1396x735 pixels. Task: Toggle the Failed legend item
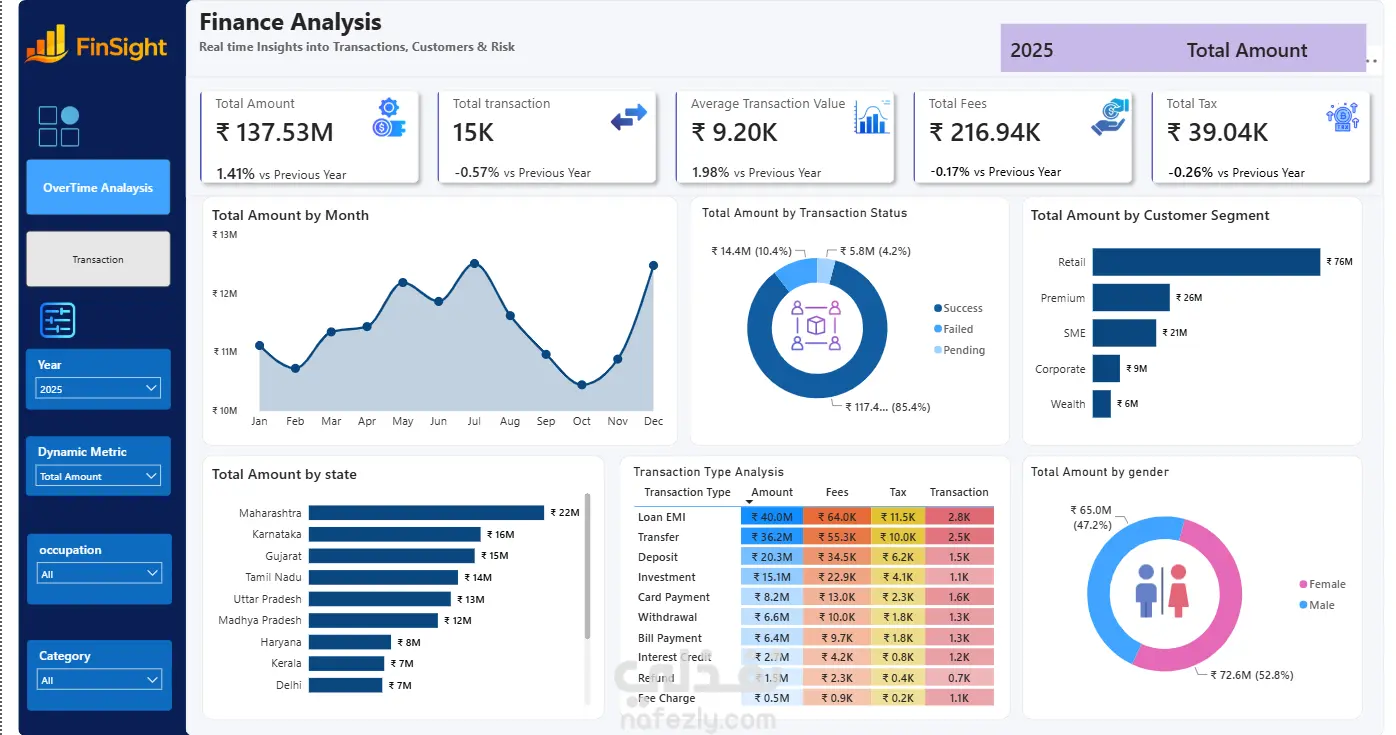click(x=953, y=329)
